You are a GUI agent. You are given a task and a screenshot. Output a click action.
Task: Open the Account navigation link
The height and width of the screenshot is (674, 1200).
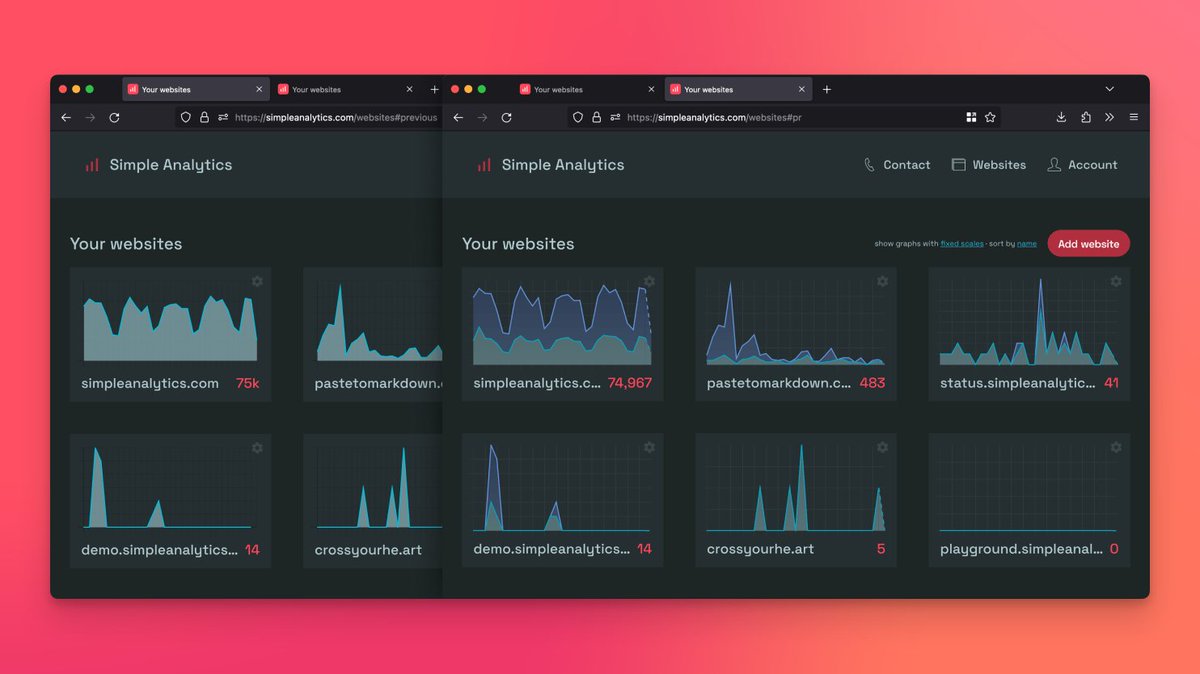pos(1082,165)
